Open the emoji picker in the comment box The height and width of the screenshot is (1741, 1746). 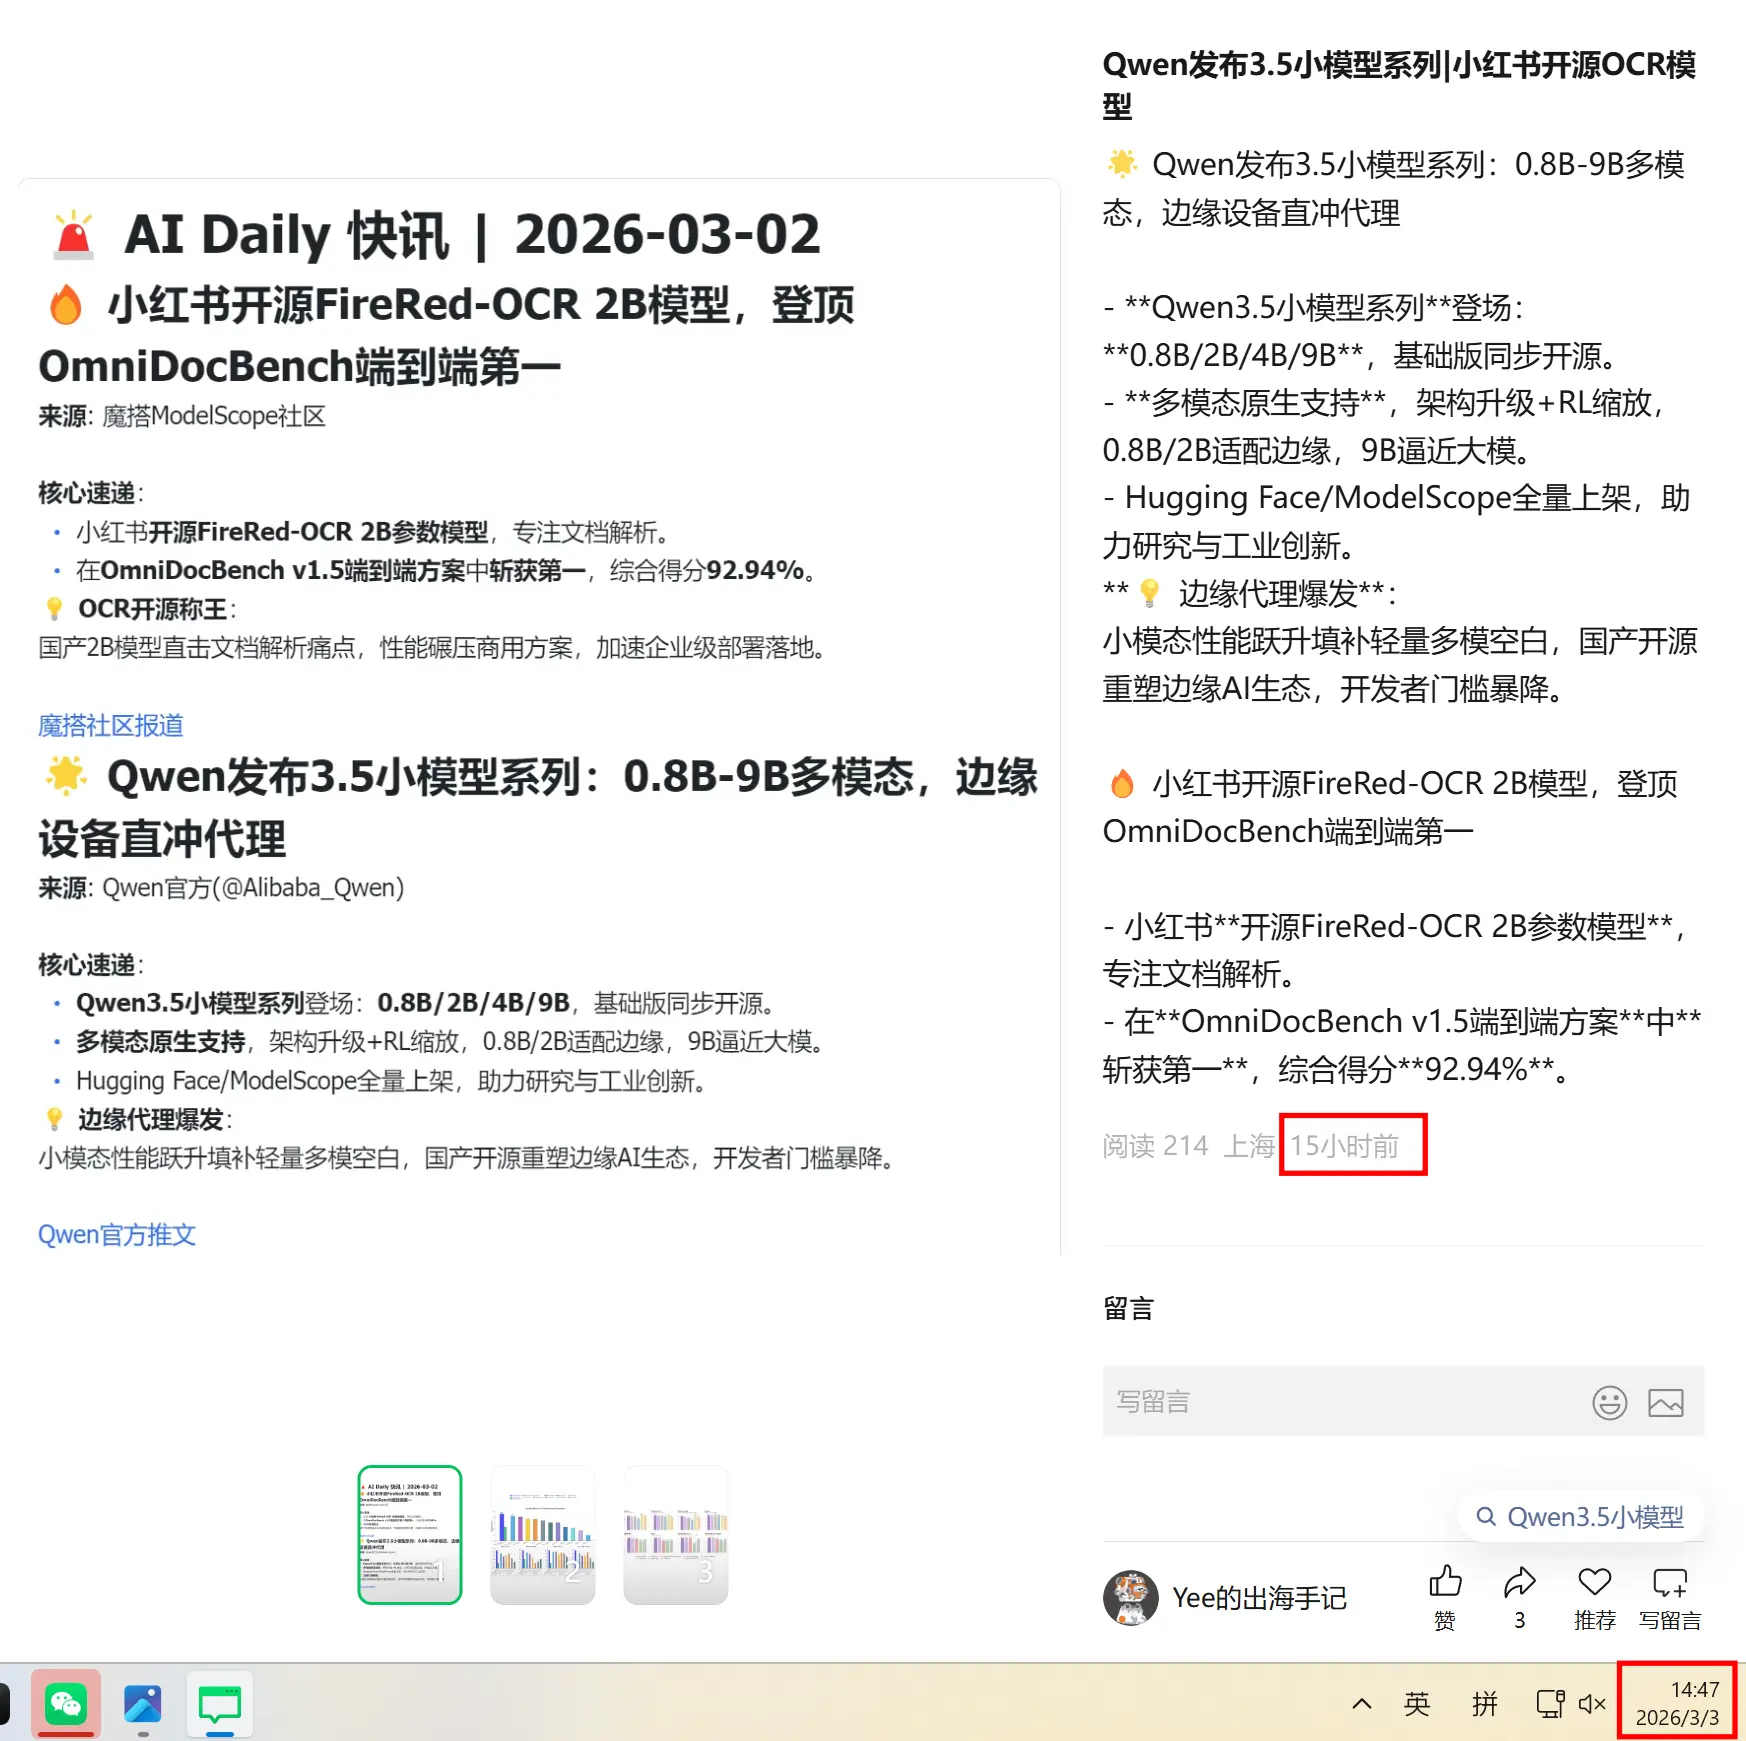(1609, 1401)
